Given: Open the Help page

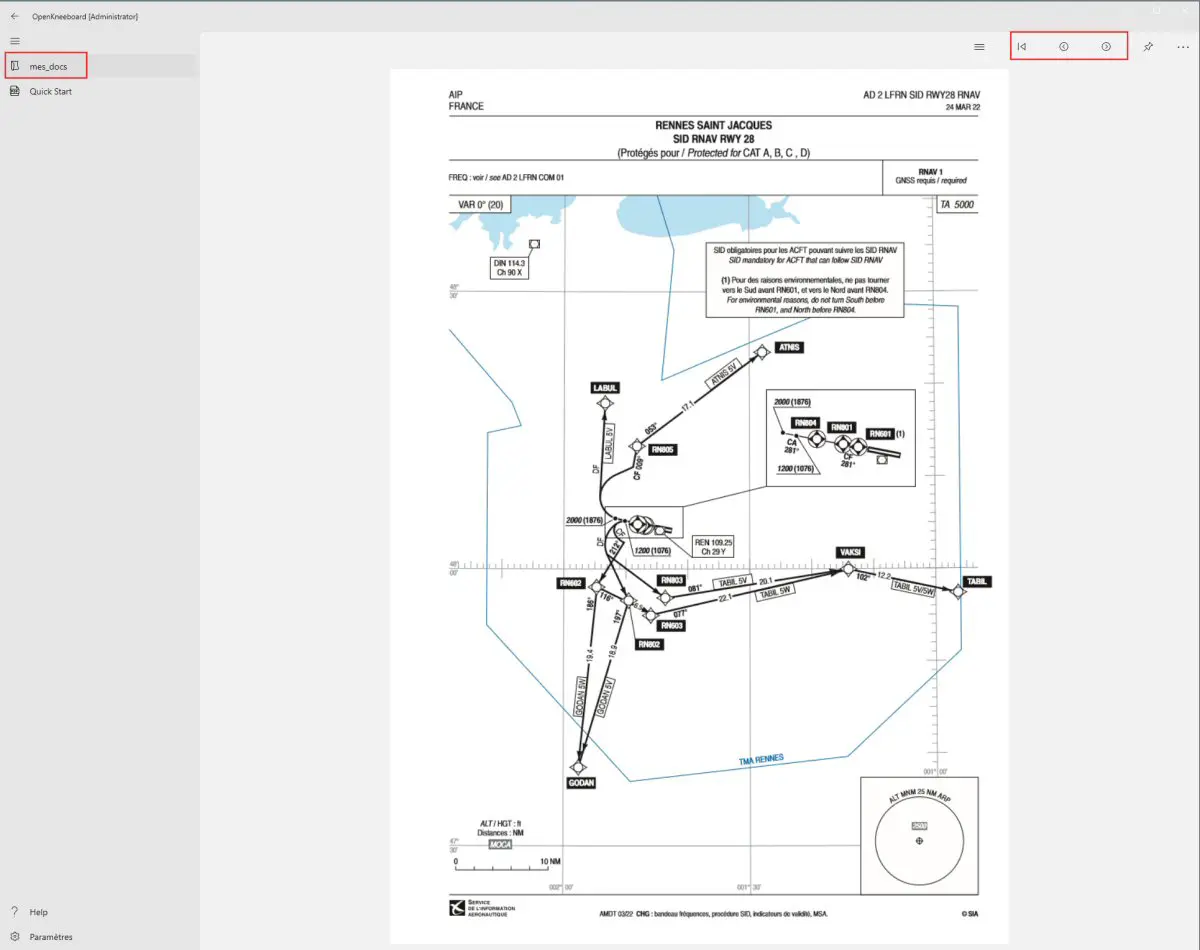Looking at the screenshot, I should pyautogui.click(x=98, y=912).
